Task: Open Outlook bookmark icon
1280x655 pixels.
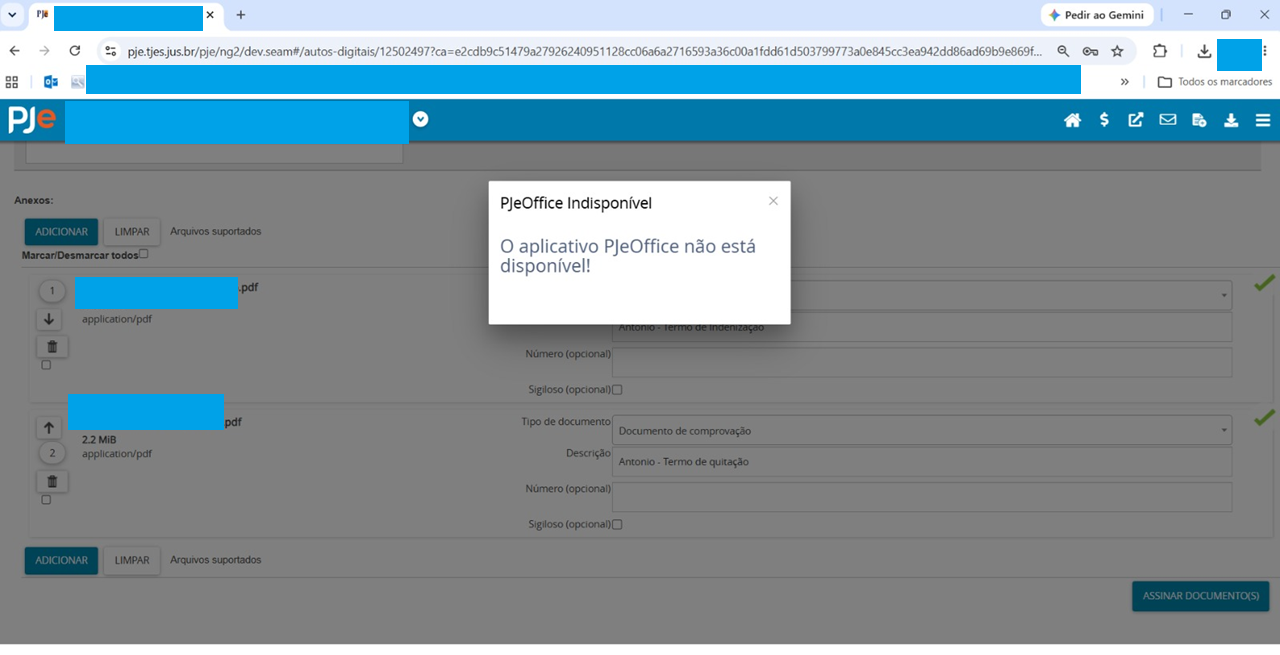Action: pos(50,82)
